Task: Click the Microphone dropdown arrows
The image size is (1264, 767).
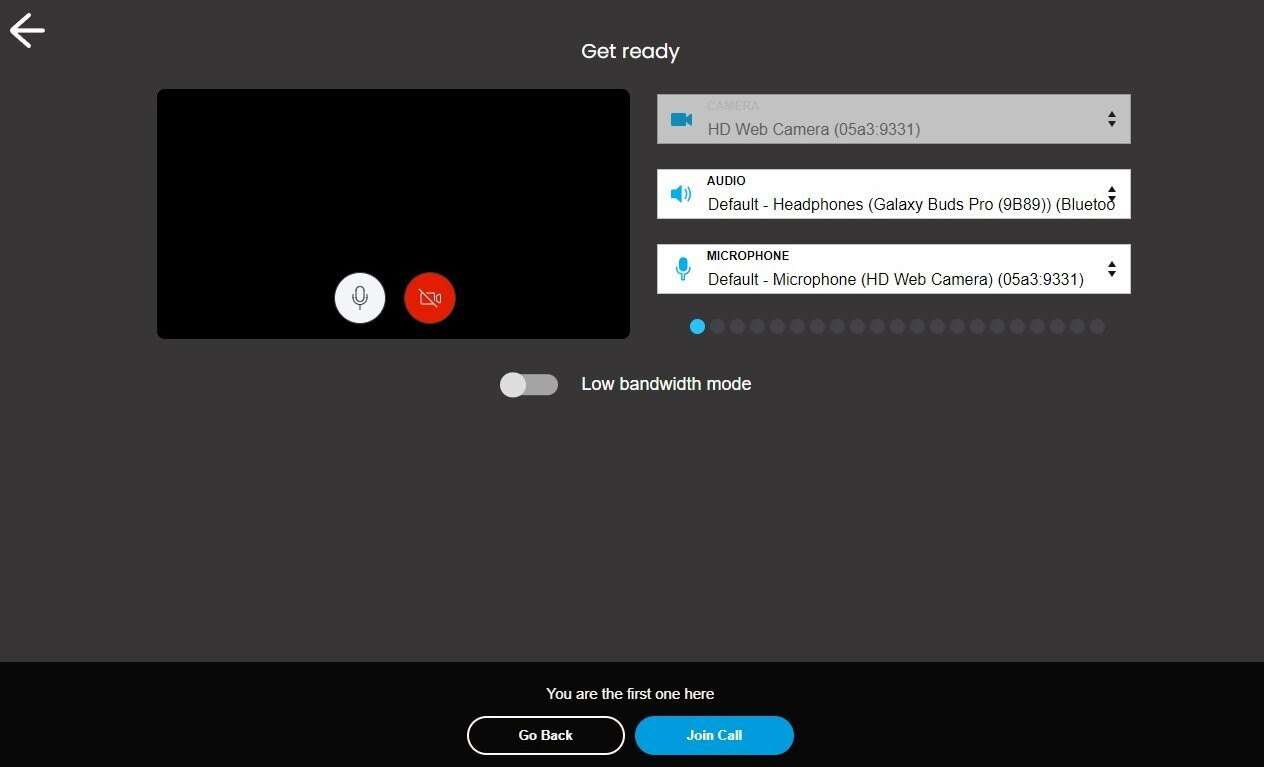Action: 1112,269
